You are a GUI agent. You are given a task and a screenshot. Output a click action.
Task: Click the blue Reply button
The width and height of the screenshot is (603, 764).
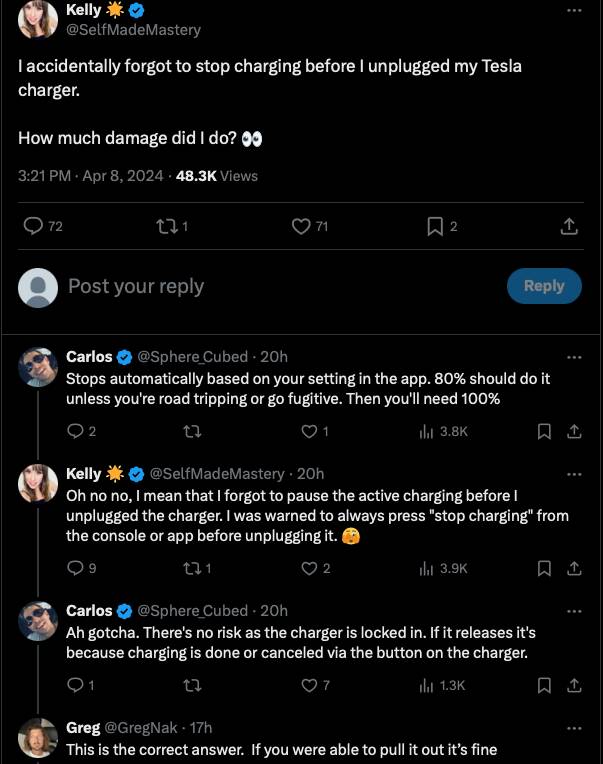click(x=543, y=286)
